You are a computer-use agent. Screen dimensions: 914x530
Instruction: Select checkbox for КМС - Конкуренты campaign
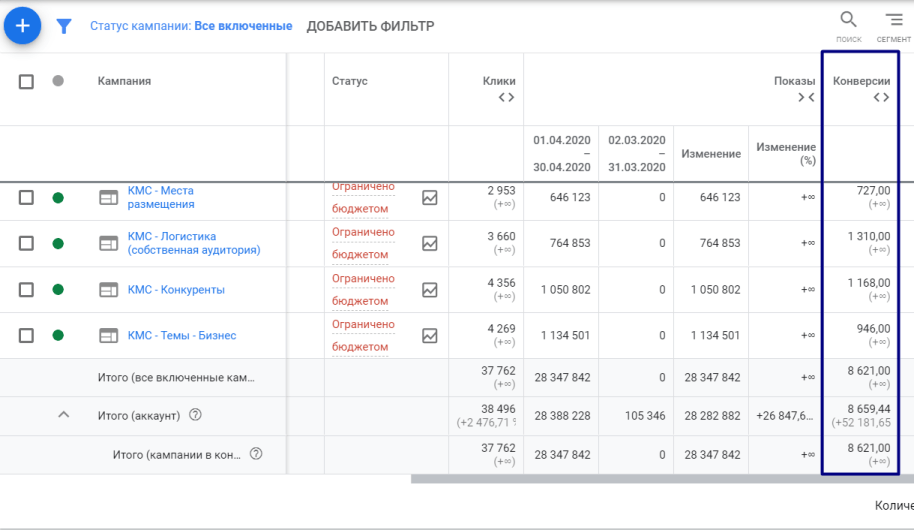click(x=27, y=290)
